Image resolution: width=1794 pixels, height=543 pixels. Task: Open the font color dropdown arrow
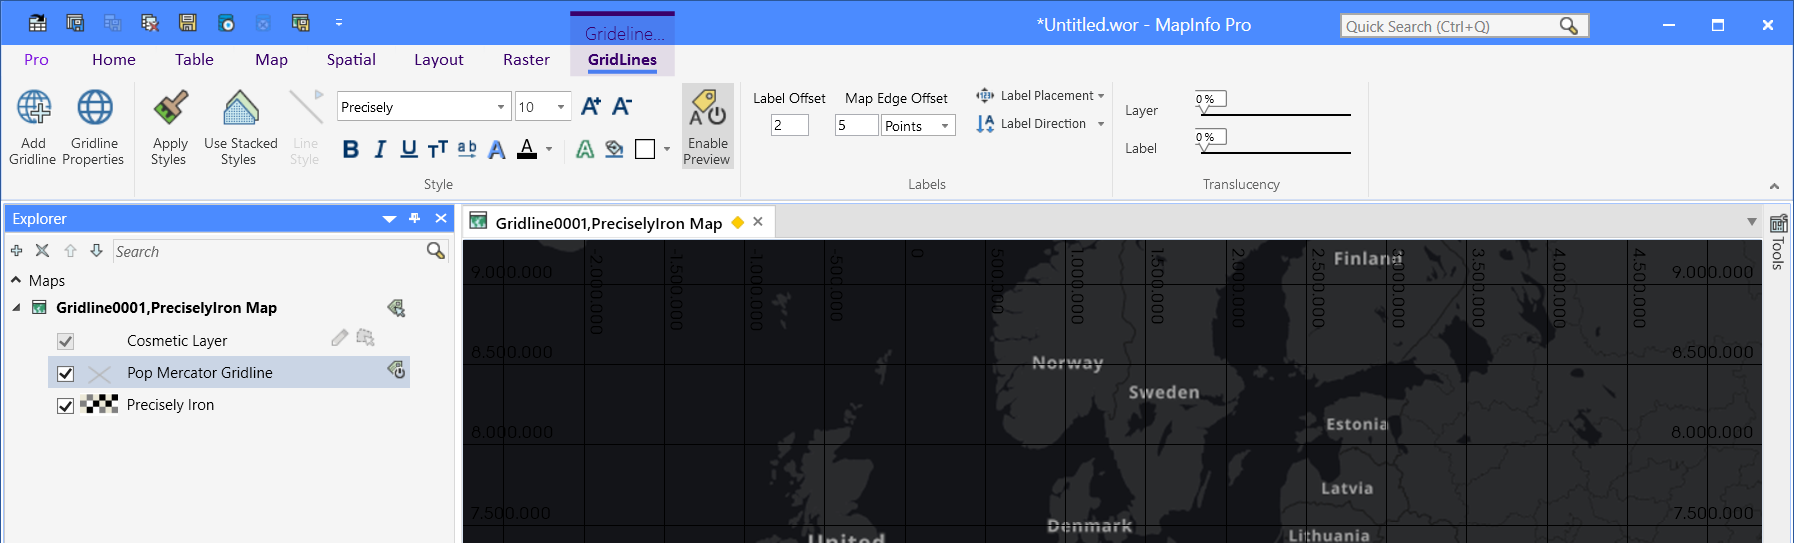(x=548, y=150)
